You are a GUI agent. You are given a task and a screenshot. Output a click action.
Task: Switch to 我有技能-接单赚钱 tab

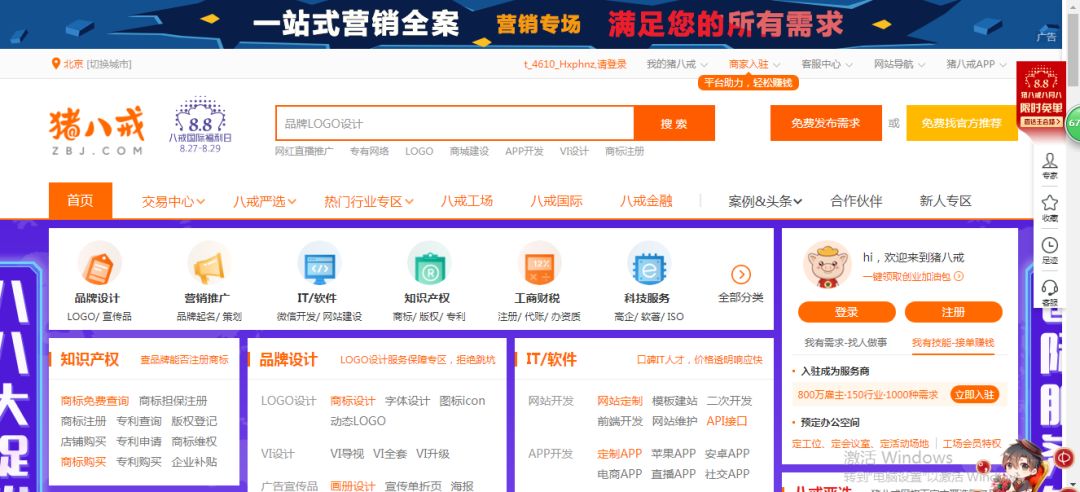(953, 342)
